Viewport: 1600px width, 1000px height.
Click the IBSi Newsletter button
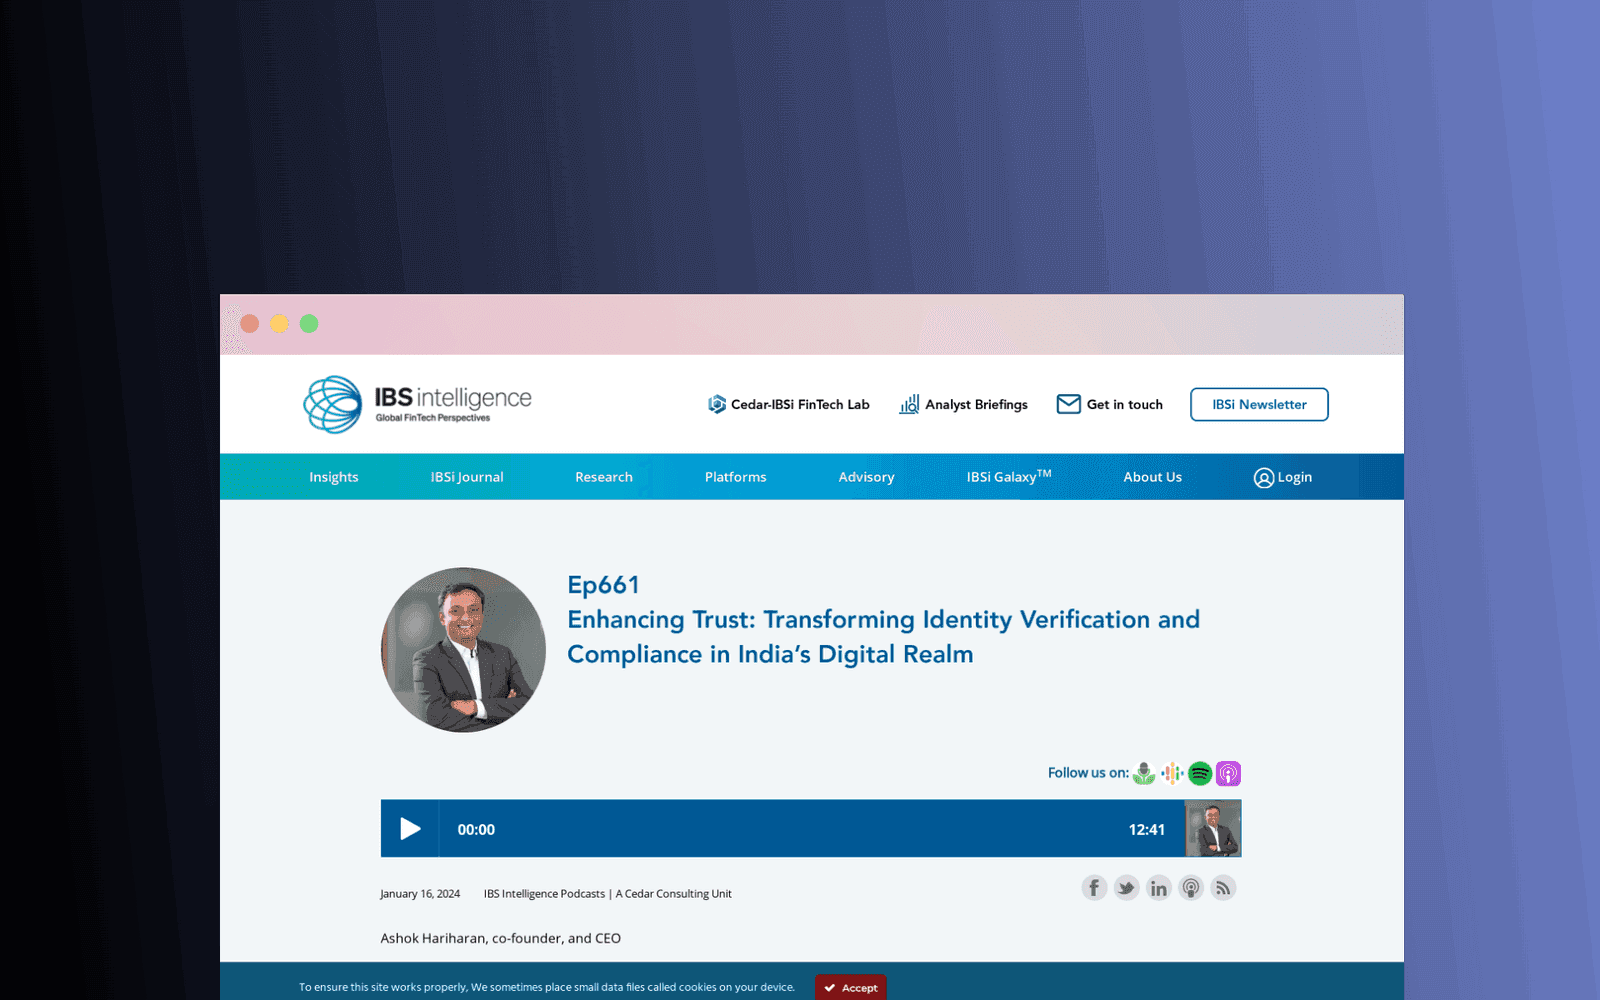(1259, 405)
